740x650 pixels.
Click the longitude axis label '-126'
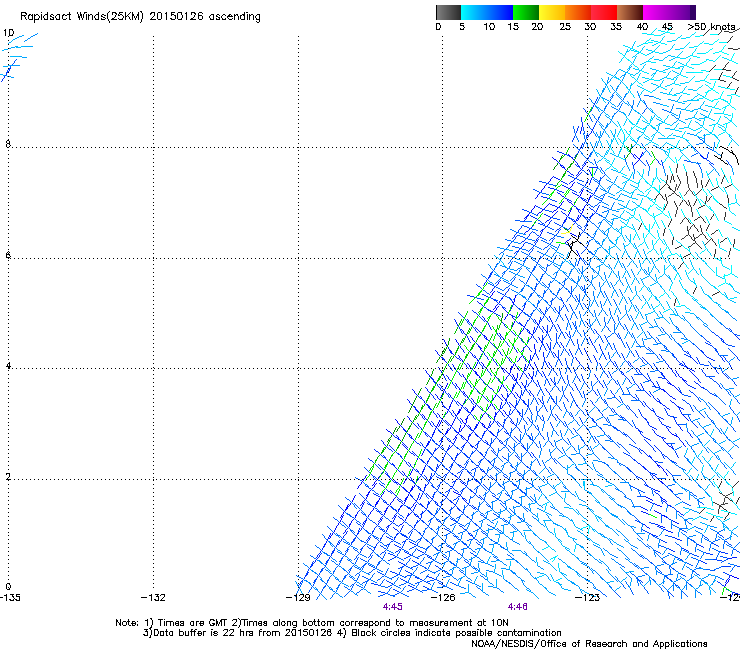443,598
